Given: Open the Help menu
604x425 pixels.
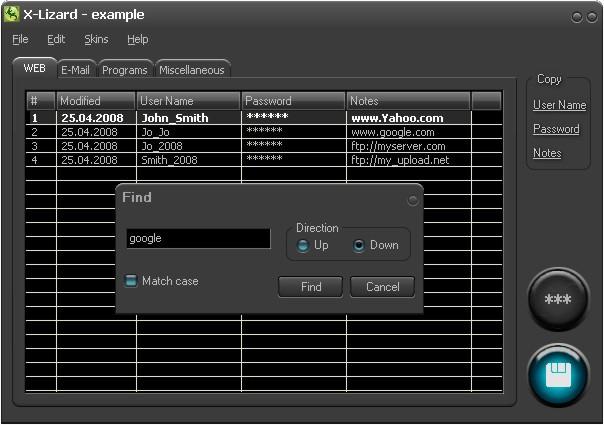Looking at the screenshot, I should pyautogui.click(x=138, y=39).
